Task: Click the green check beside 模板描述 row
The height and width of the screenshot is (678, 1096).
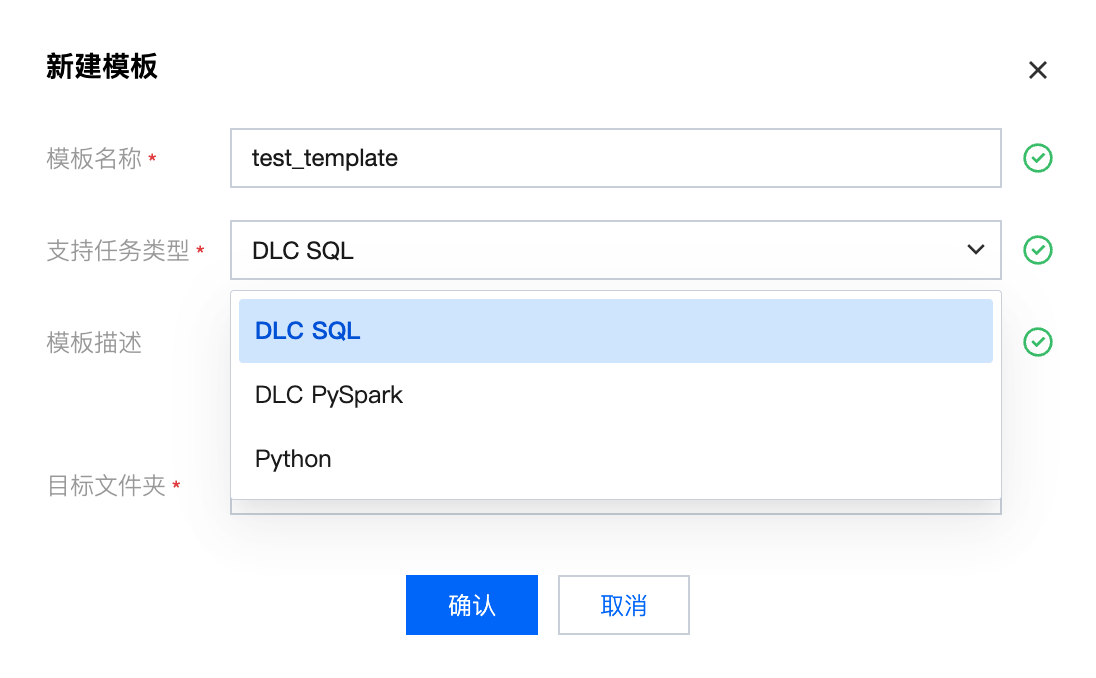Action: coord(1038,342)
